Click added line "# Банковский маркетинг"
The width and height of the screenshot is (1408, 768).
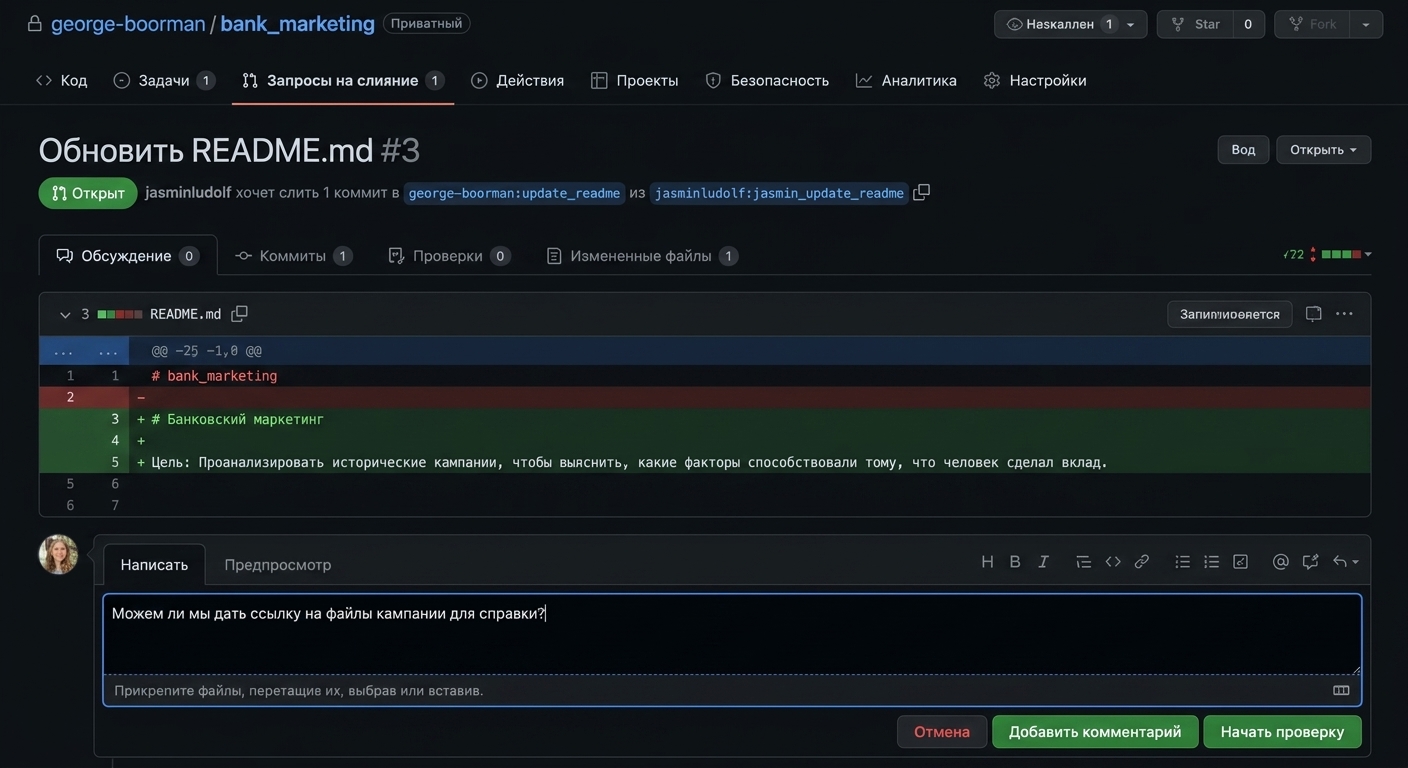coord(238,419)
